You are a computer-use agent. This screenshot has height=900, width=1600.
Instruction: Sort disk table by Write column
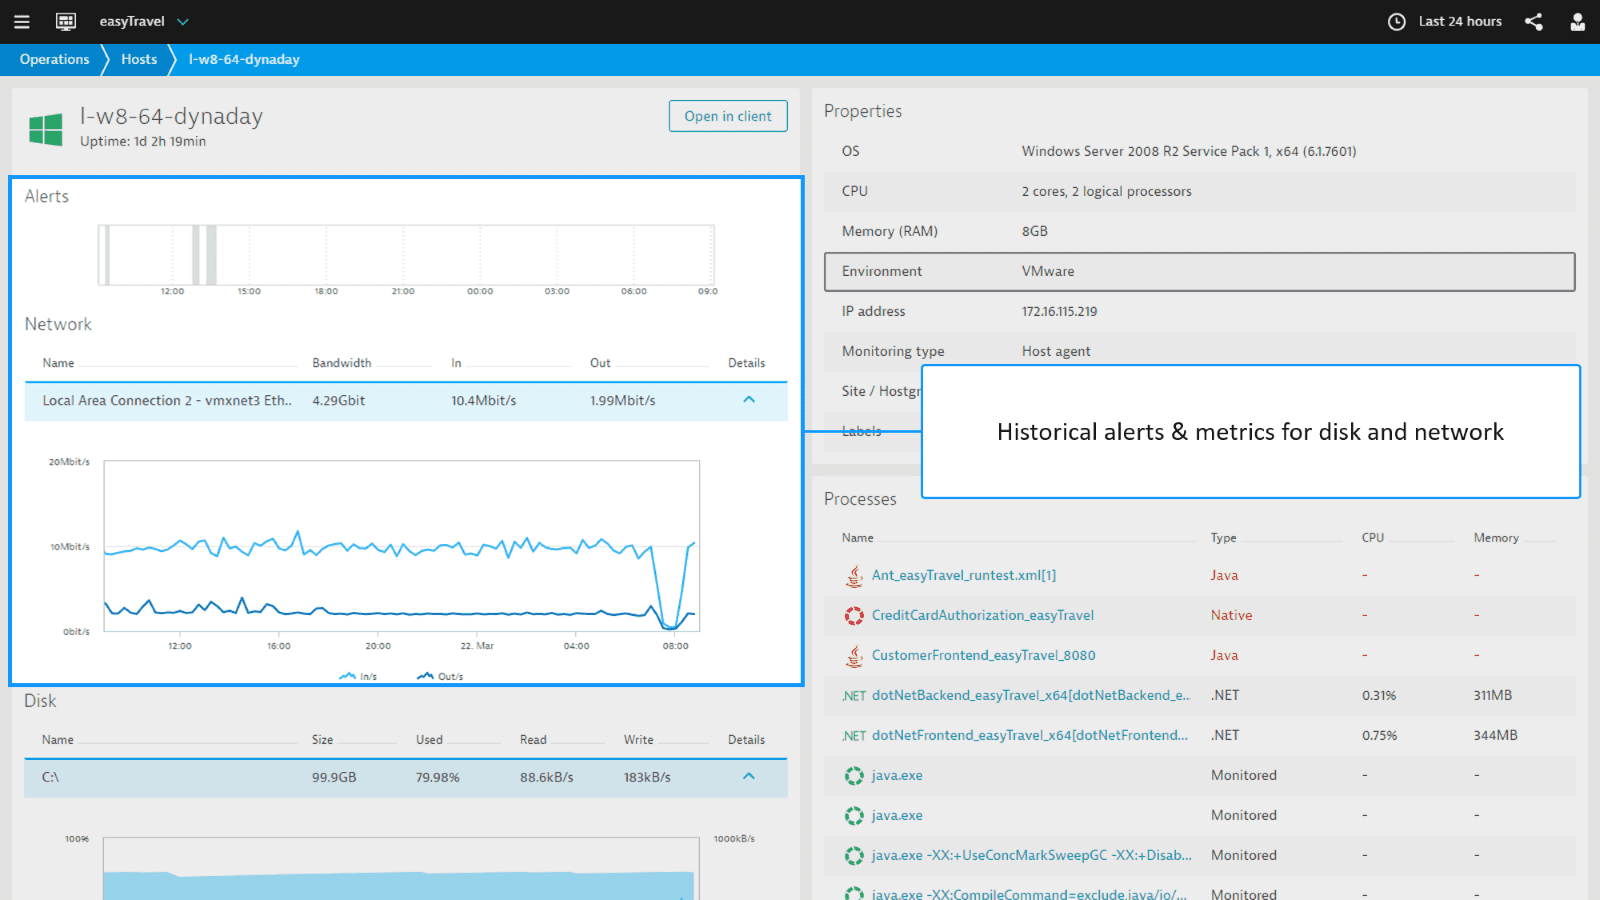pos(638,740)
